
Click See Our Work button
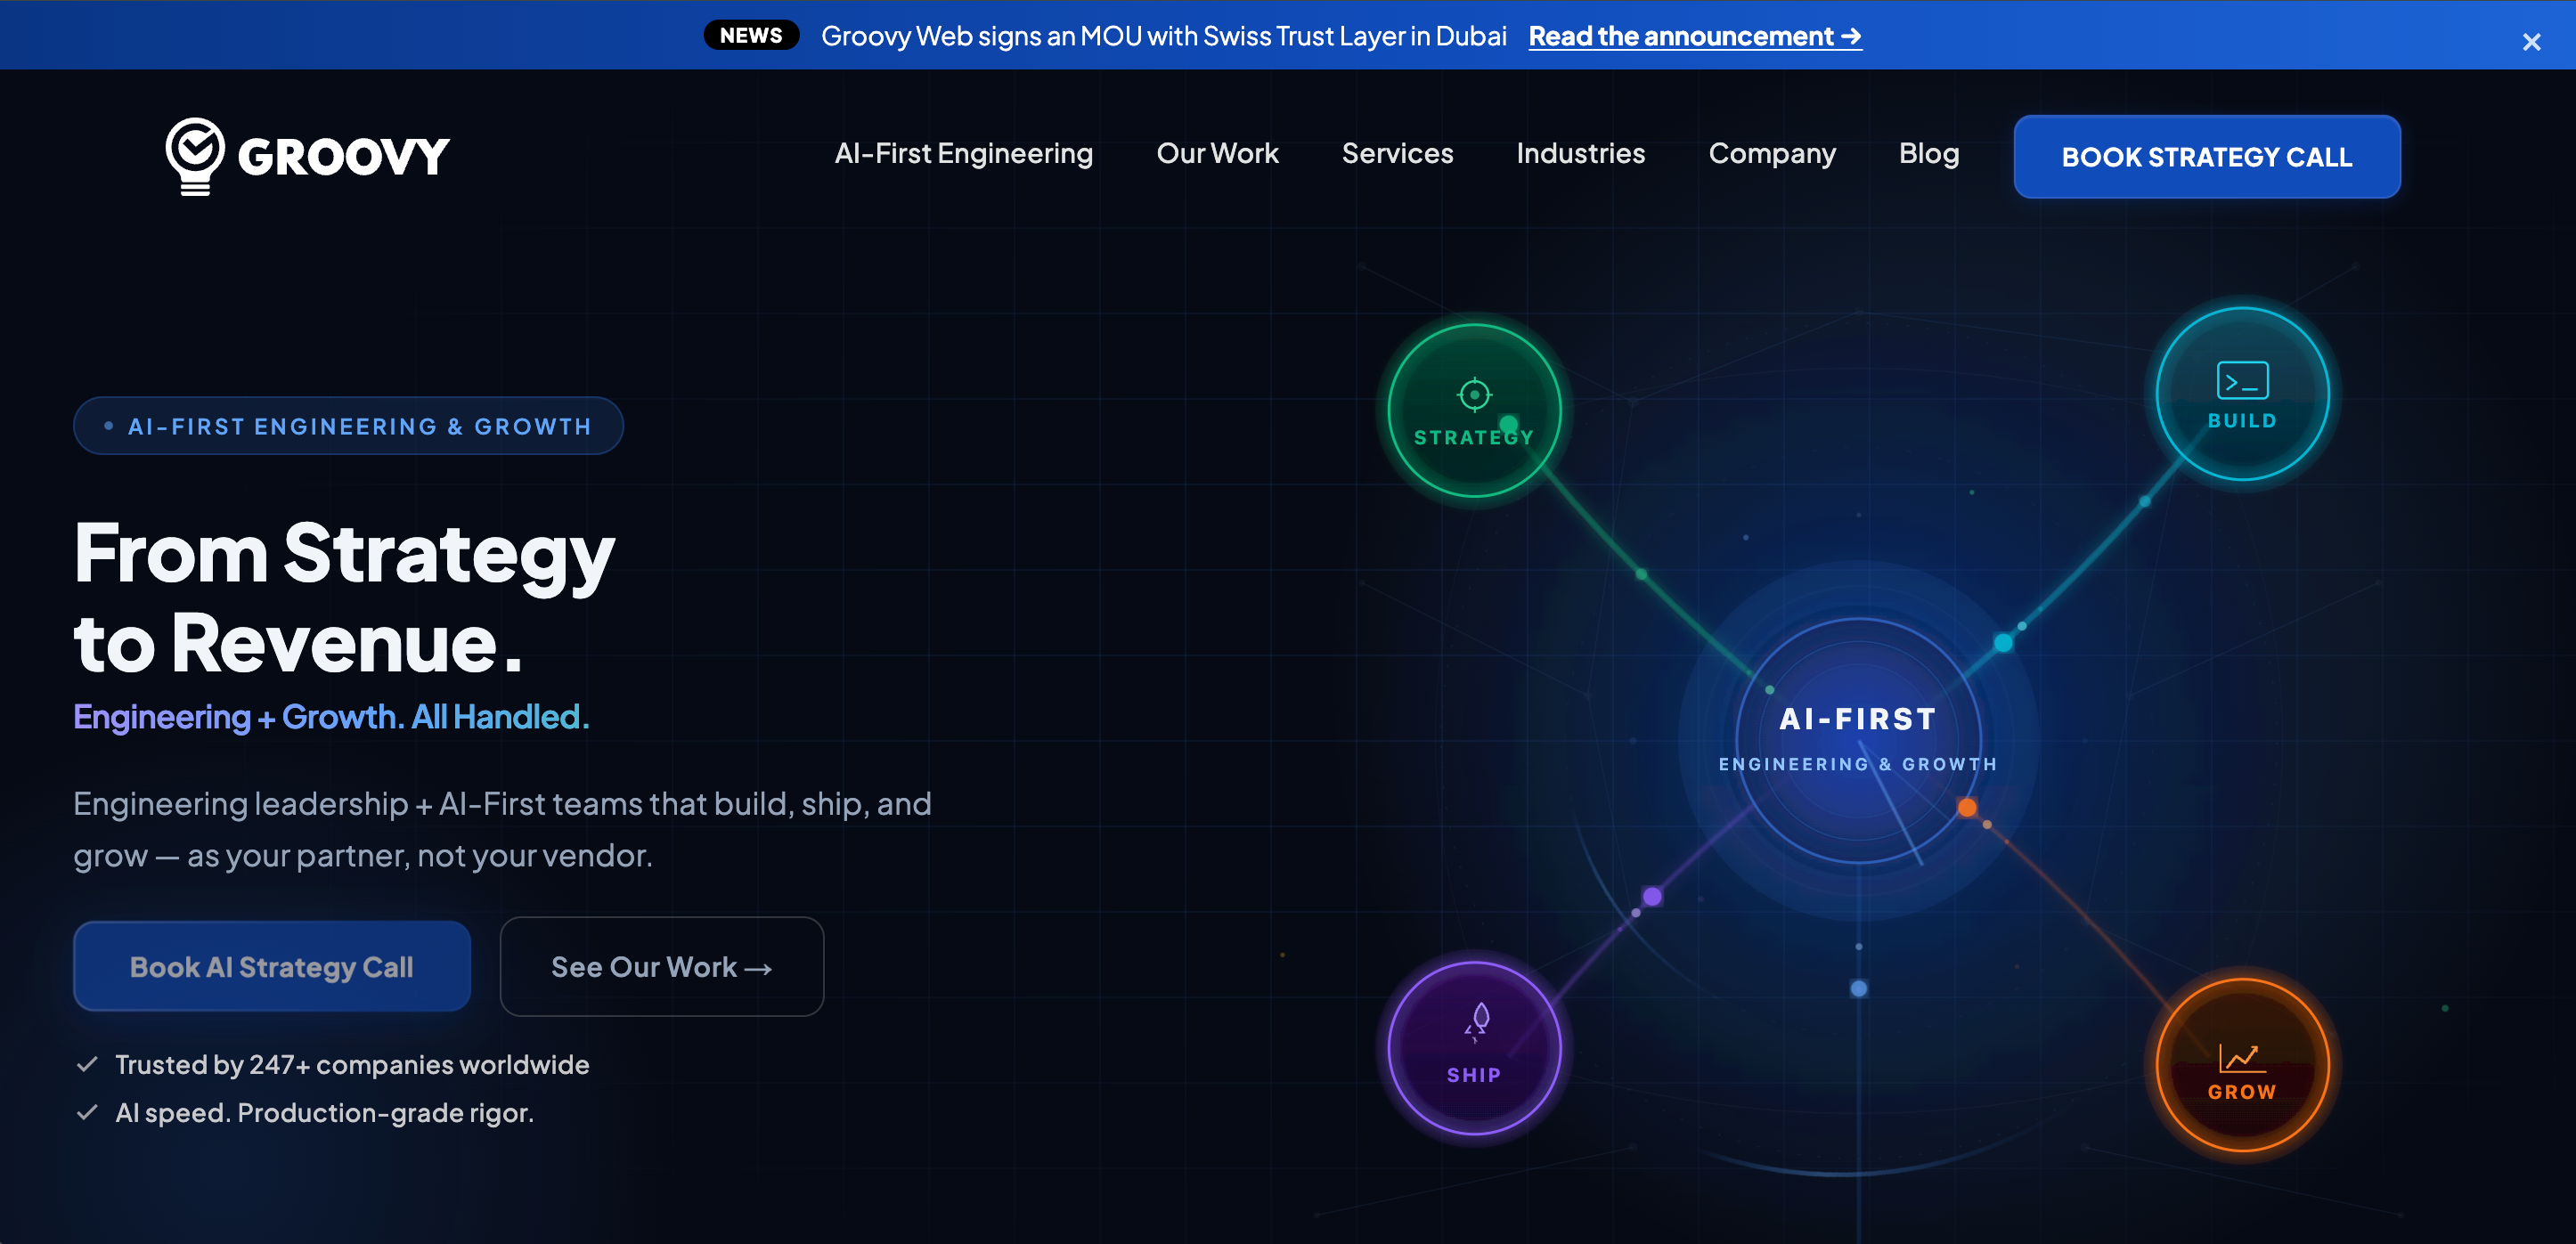tap(661, 966)
